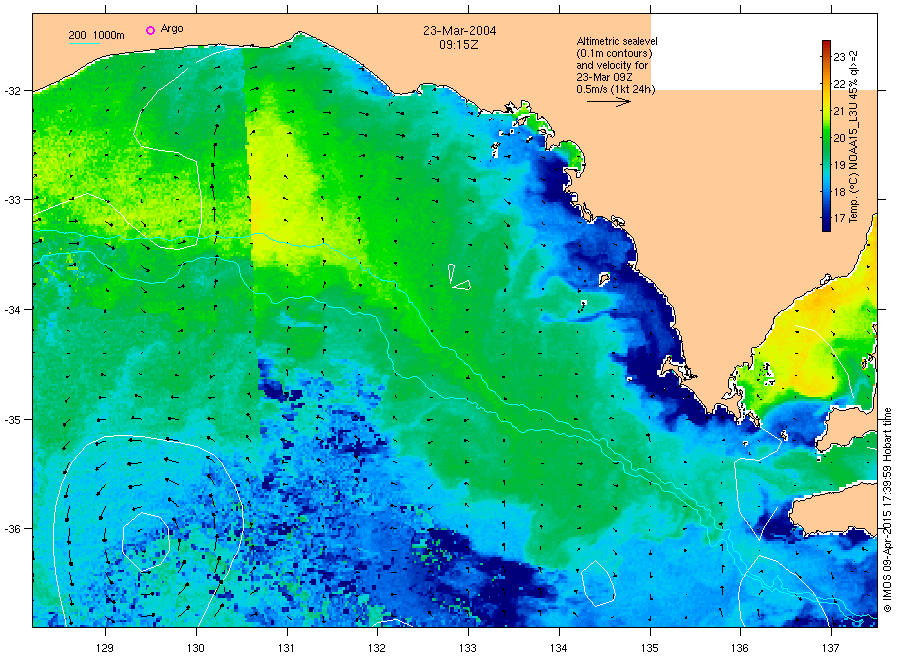
Task: Click the '0.5m/s (1kt 24h)' velocity scale text
Action: [616, 89]
